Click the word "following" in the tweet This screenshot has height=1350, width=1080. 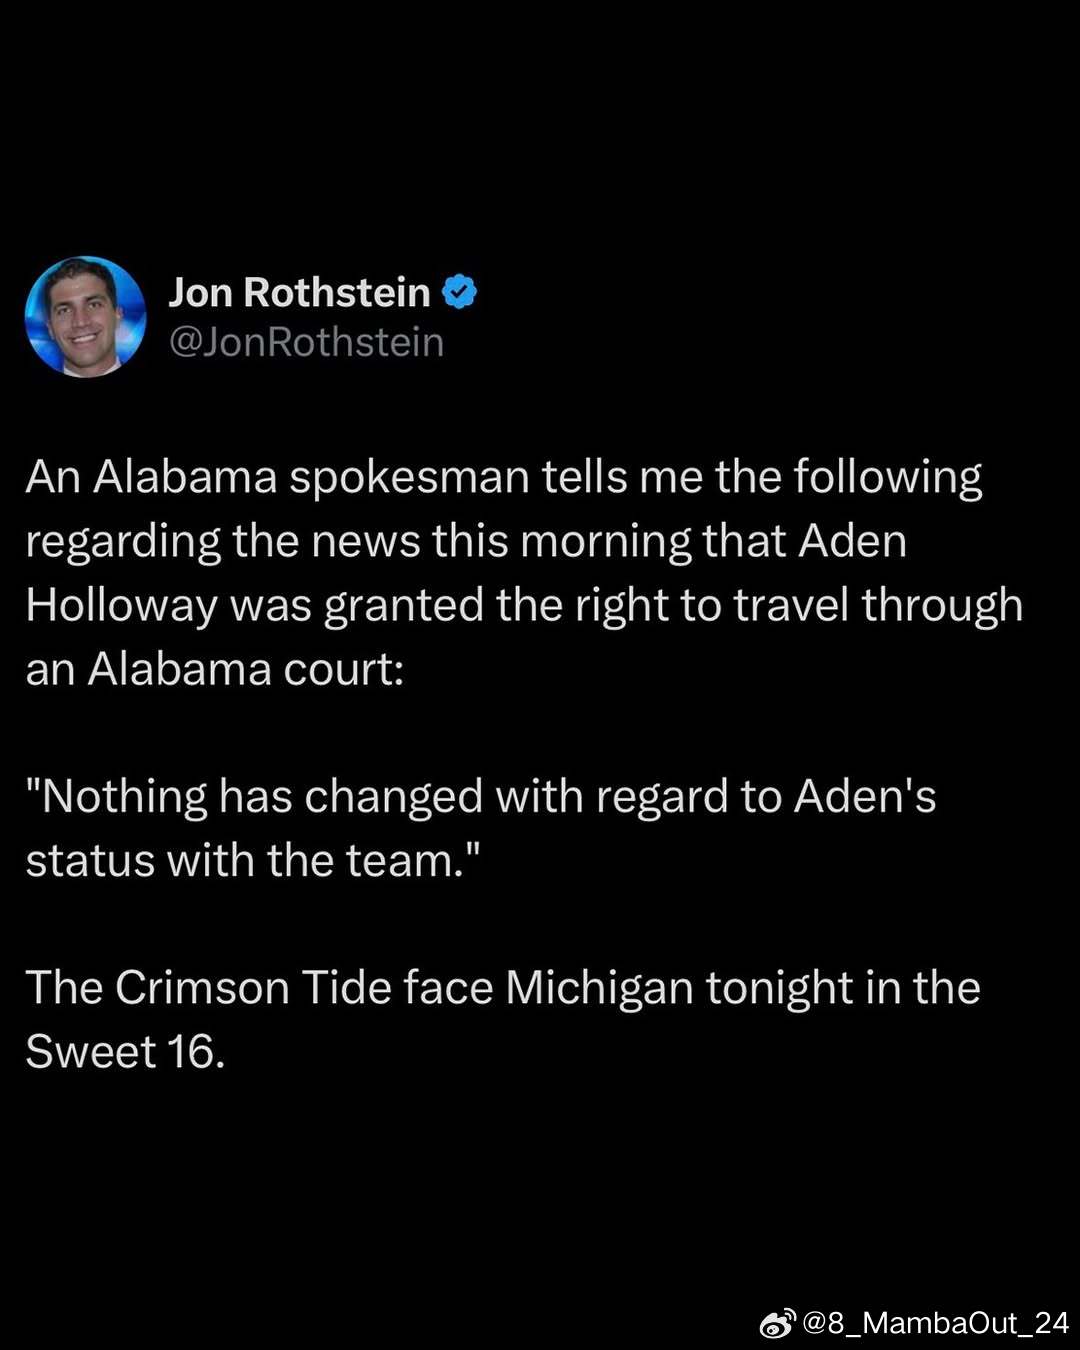point(887,477)
